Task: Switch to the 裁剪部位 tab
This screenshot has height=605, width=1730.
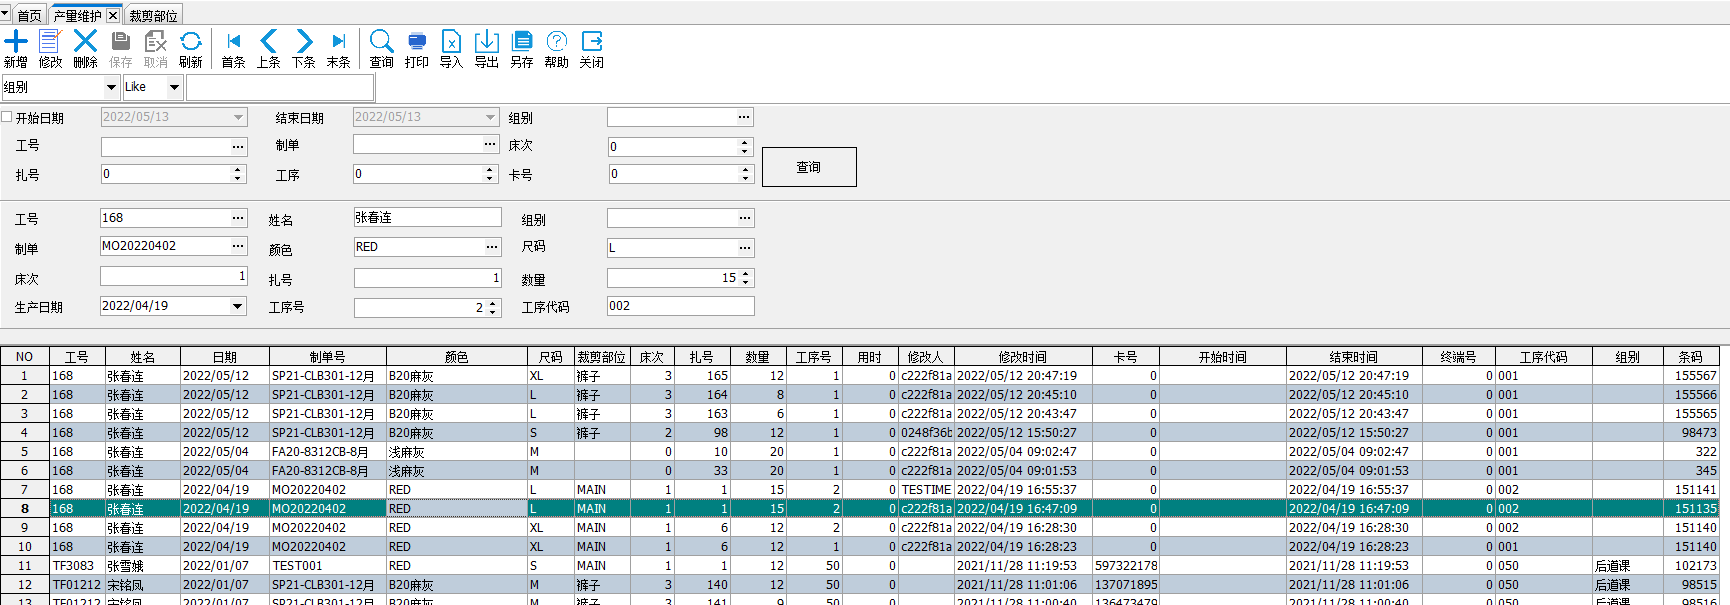Action: click(153, 16)
